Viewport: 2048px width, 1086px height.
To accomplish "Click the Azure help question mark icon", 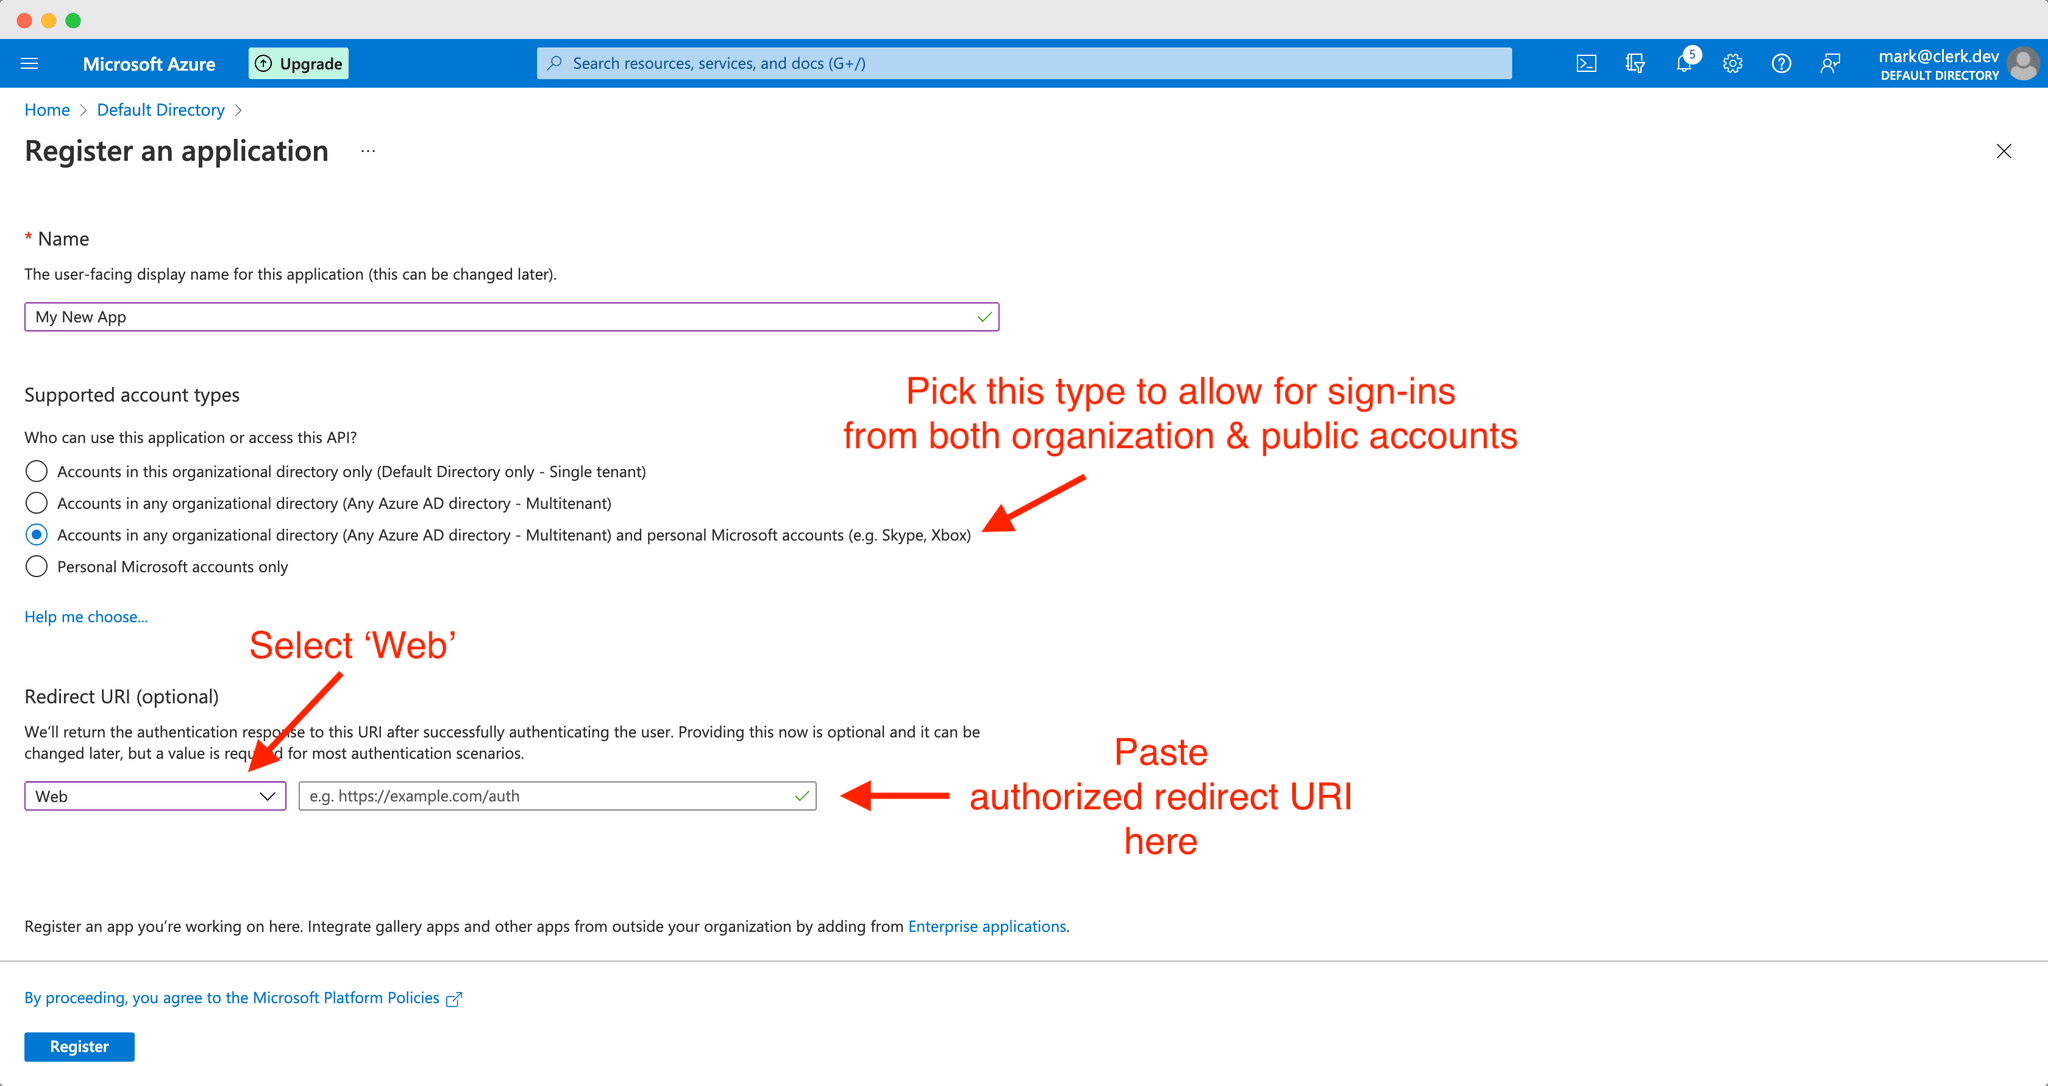I will (1778, 62).
